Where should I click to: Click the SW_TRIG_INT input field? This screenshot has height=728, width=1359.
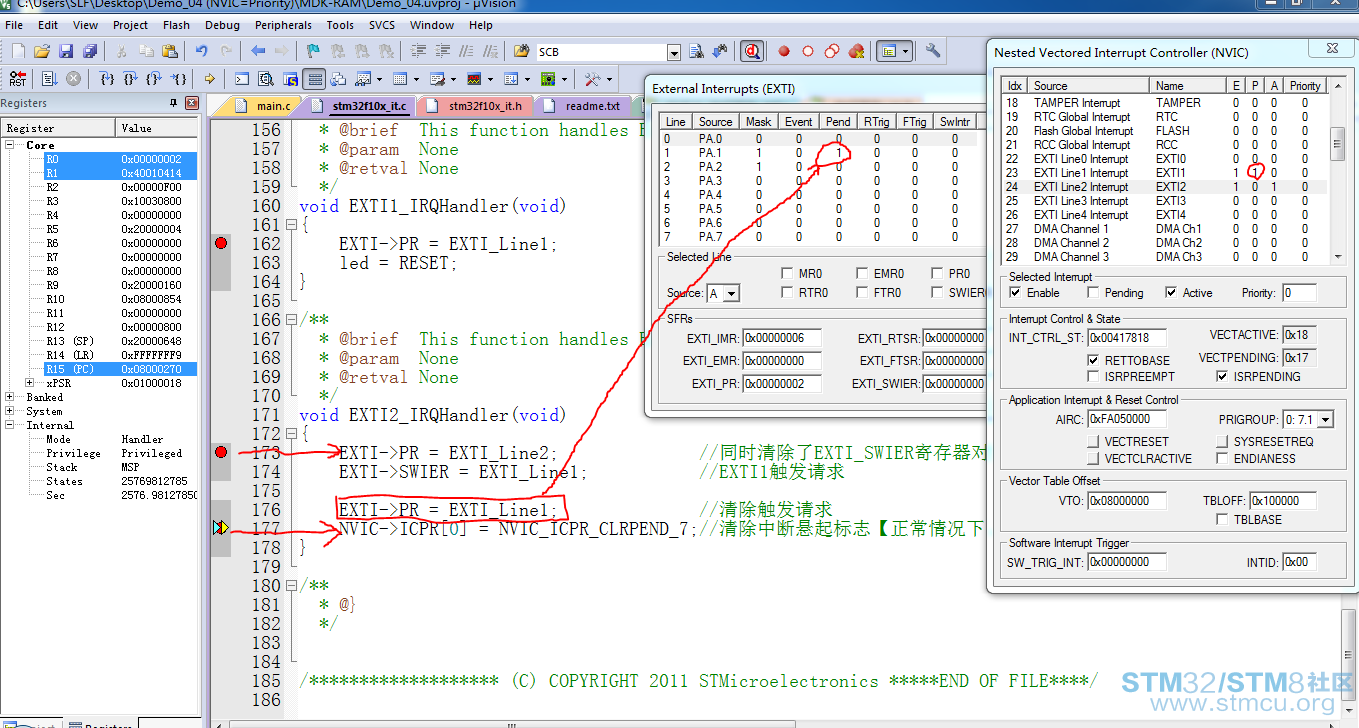(1125, 562)
